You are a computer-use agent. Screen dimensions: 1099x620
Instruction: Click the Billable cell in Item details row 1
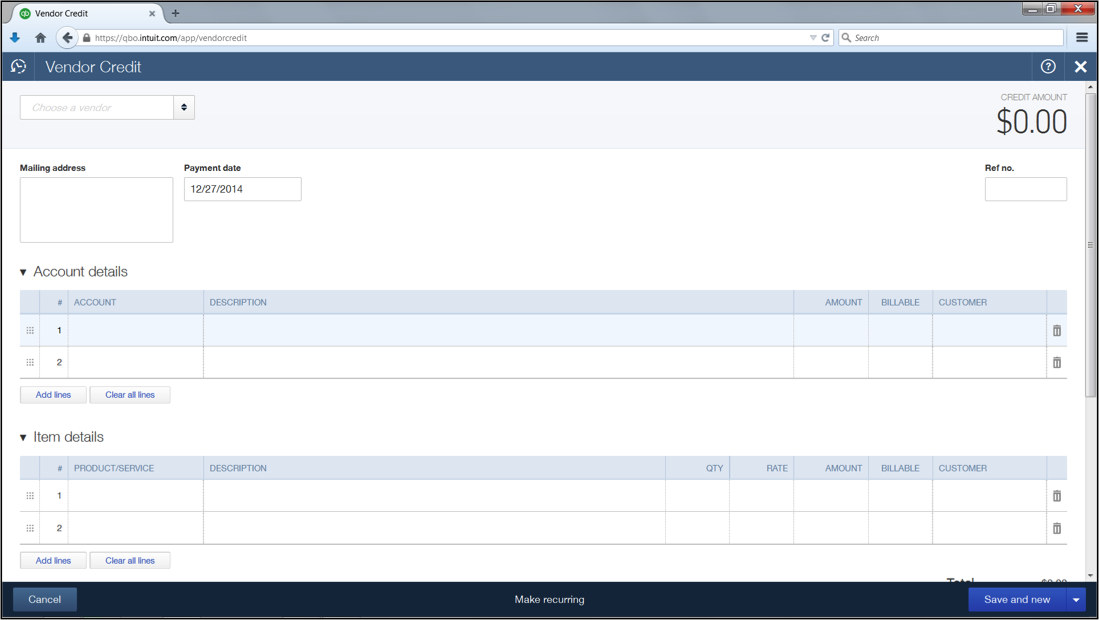901,495
